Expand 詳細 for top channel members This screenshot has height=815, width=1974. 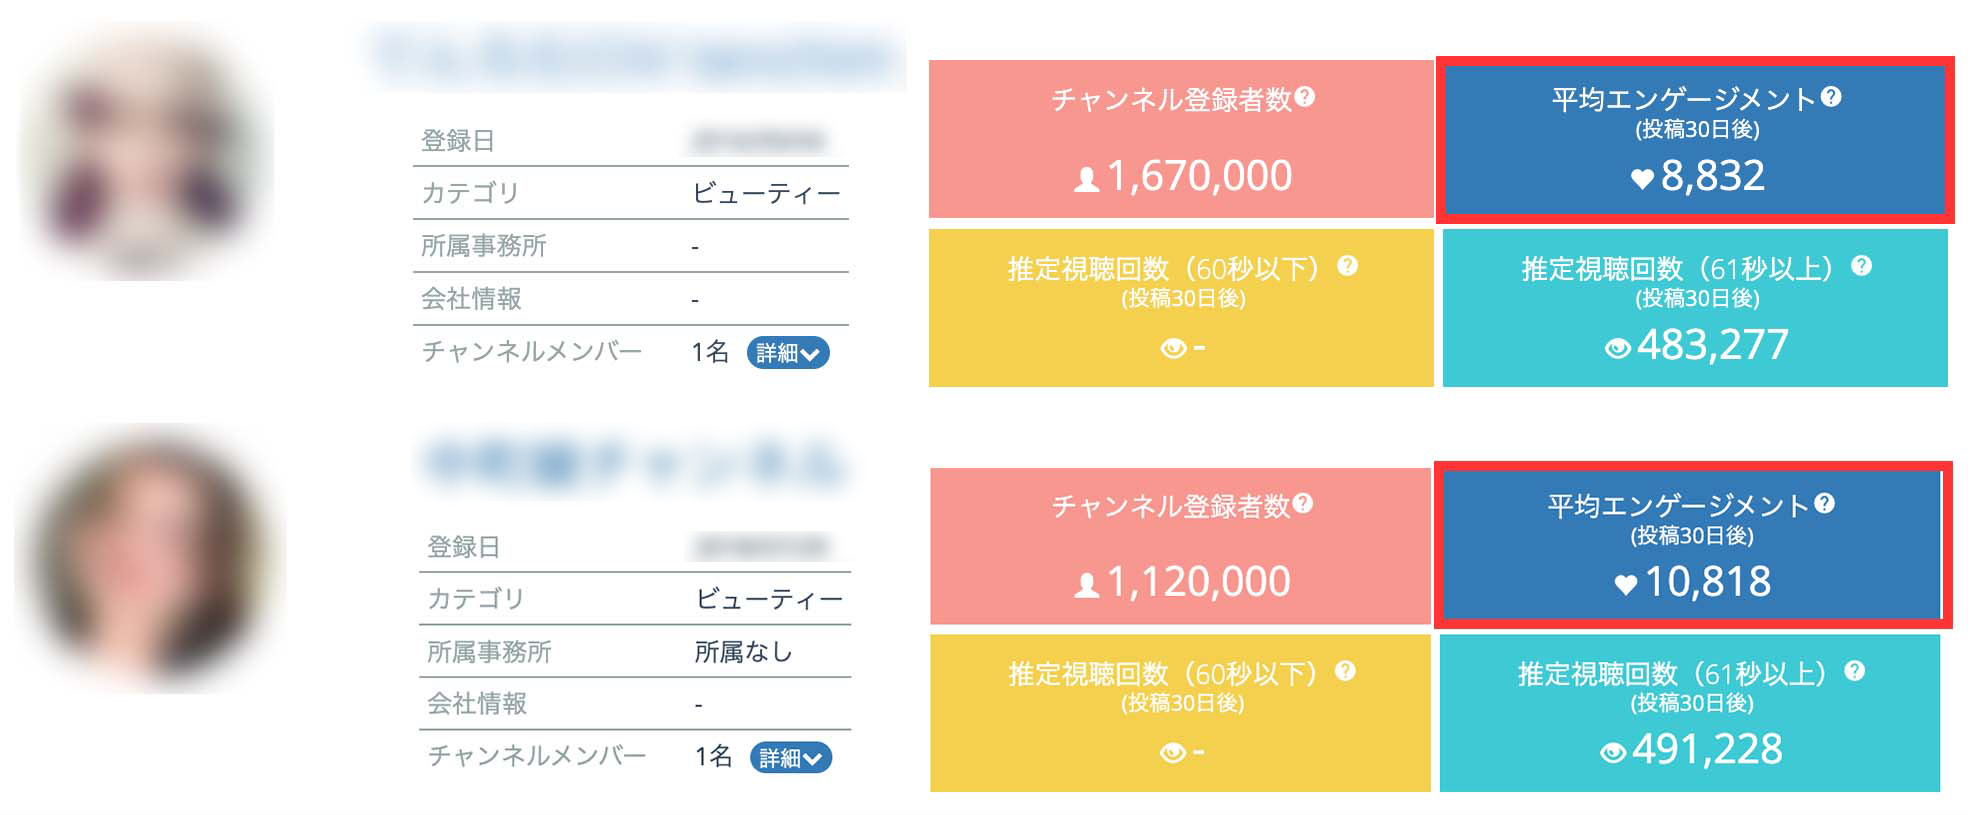tap(789, 352)
